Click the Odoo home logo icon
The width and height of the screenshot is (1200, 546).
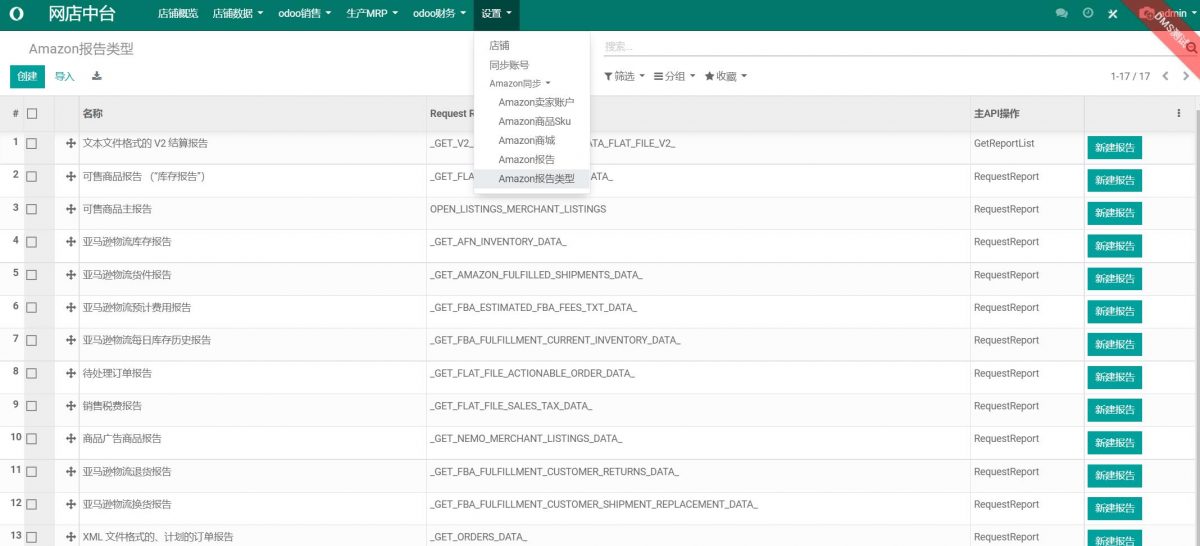tap(17, 14)
